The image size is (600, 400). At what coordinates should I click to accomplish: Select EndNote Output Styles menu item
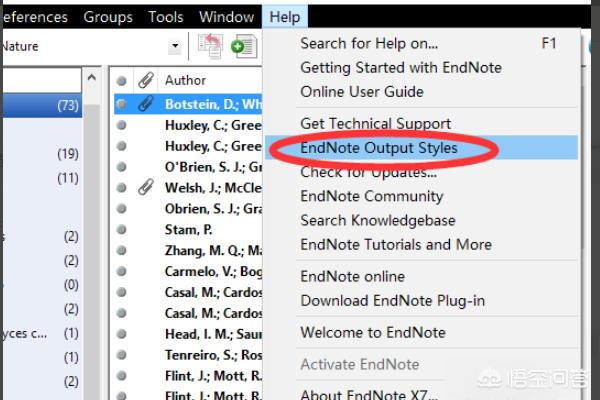[421, 148]
